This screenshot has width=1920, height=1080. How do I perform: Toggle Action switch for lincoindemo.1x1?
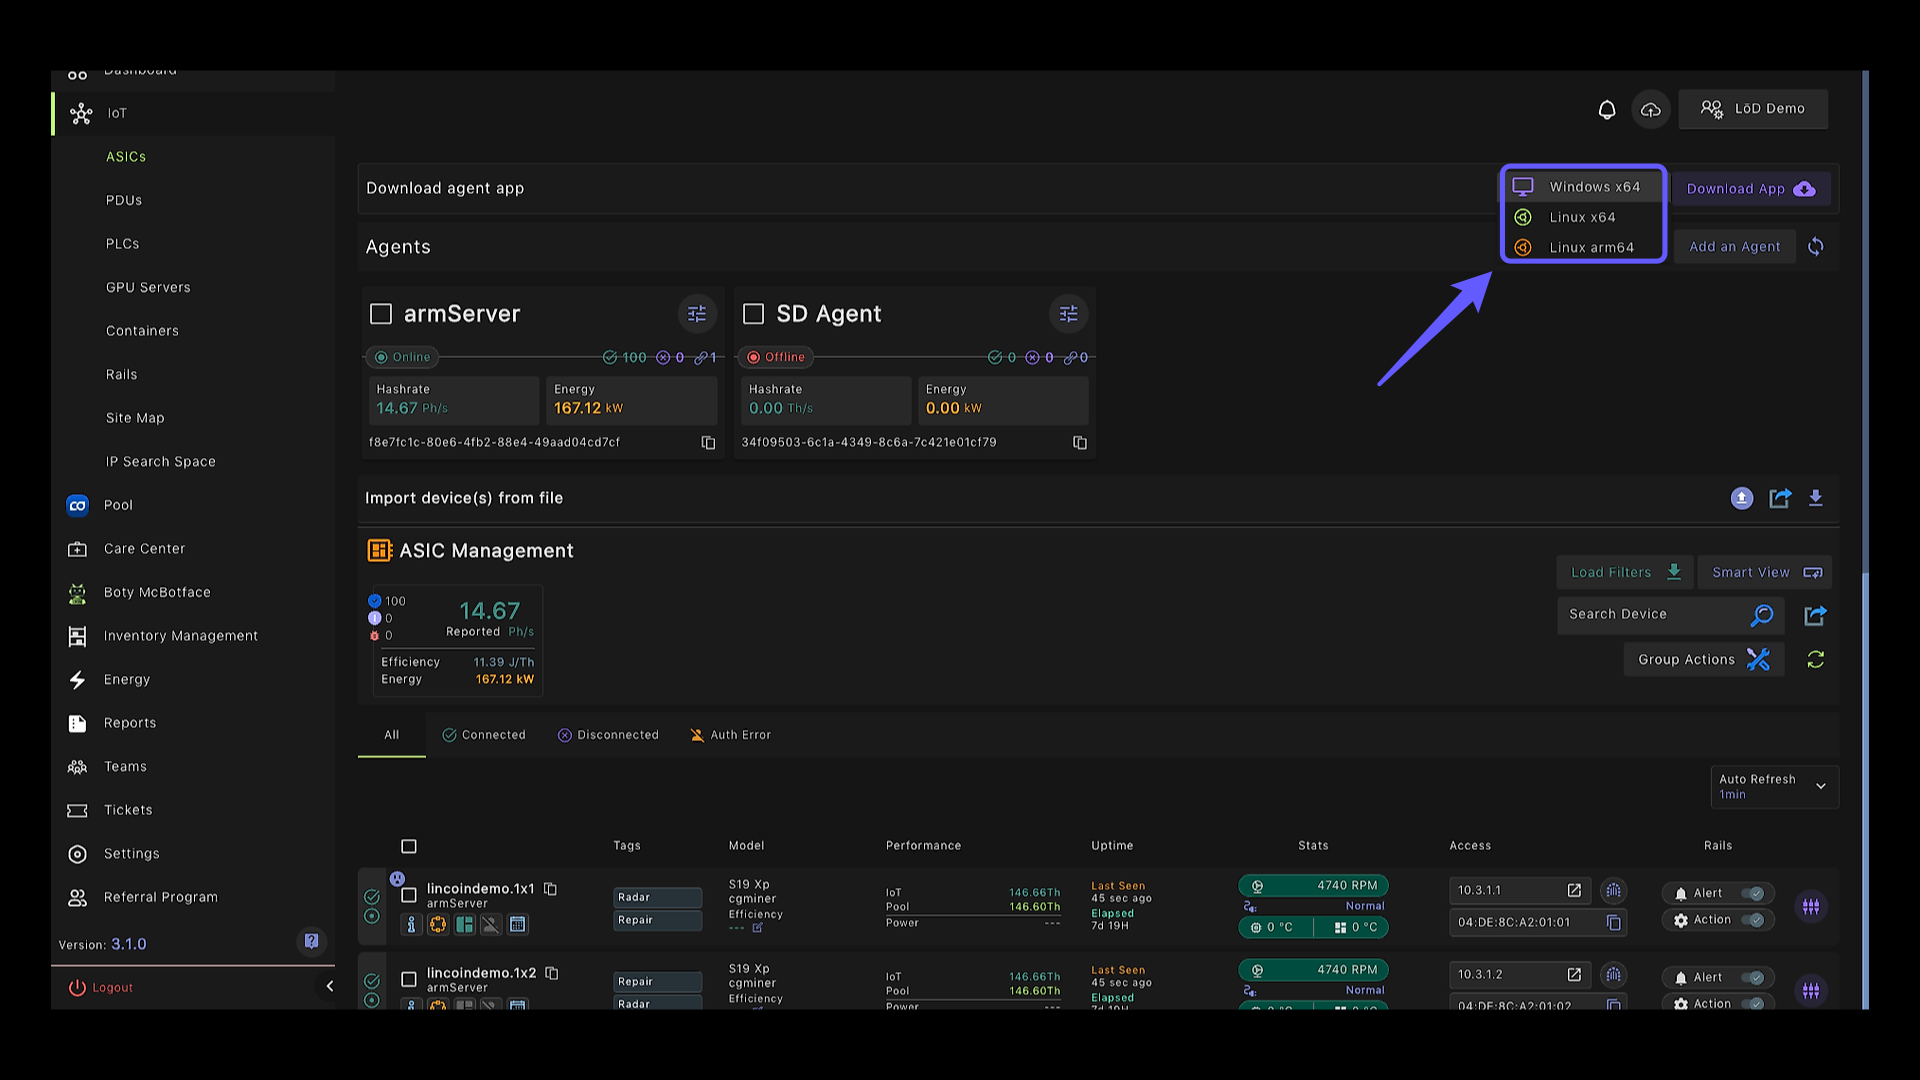pyautogui.click(x=1752, y=920)
